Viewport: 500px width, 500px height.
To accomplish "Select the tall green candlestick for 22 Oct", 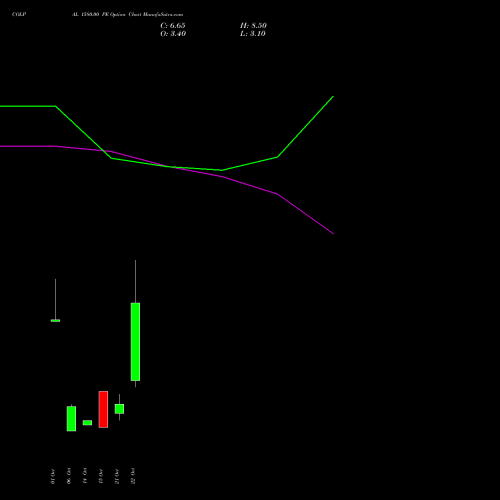I will 135,342.
